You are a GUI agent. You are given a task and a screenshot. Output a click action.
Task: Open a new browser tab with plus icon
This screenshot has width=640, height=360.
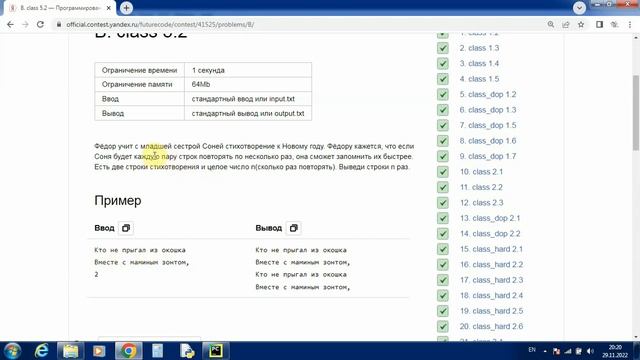coord(127,8)
